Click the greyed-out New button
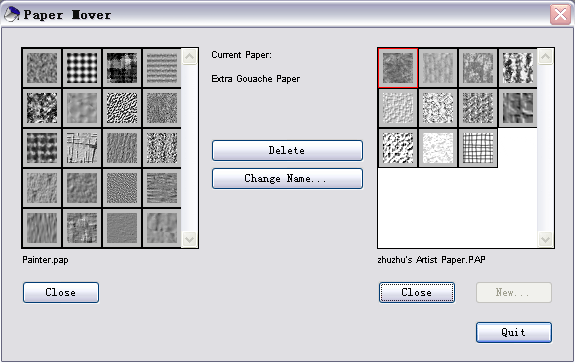 tap(514, 292)
